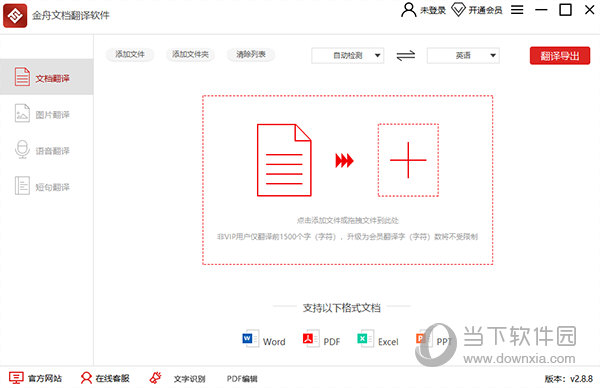Click the official website monitor icon
Image resolution: width=600 pixels, height=388 pixels.
(x=16, y=378)
